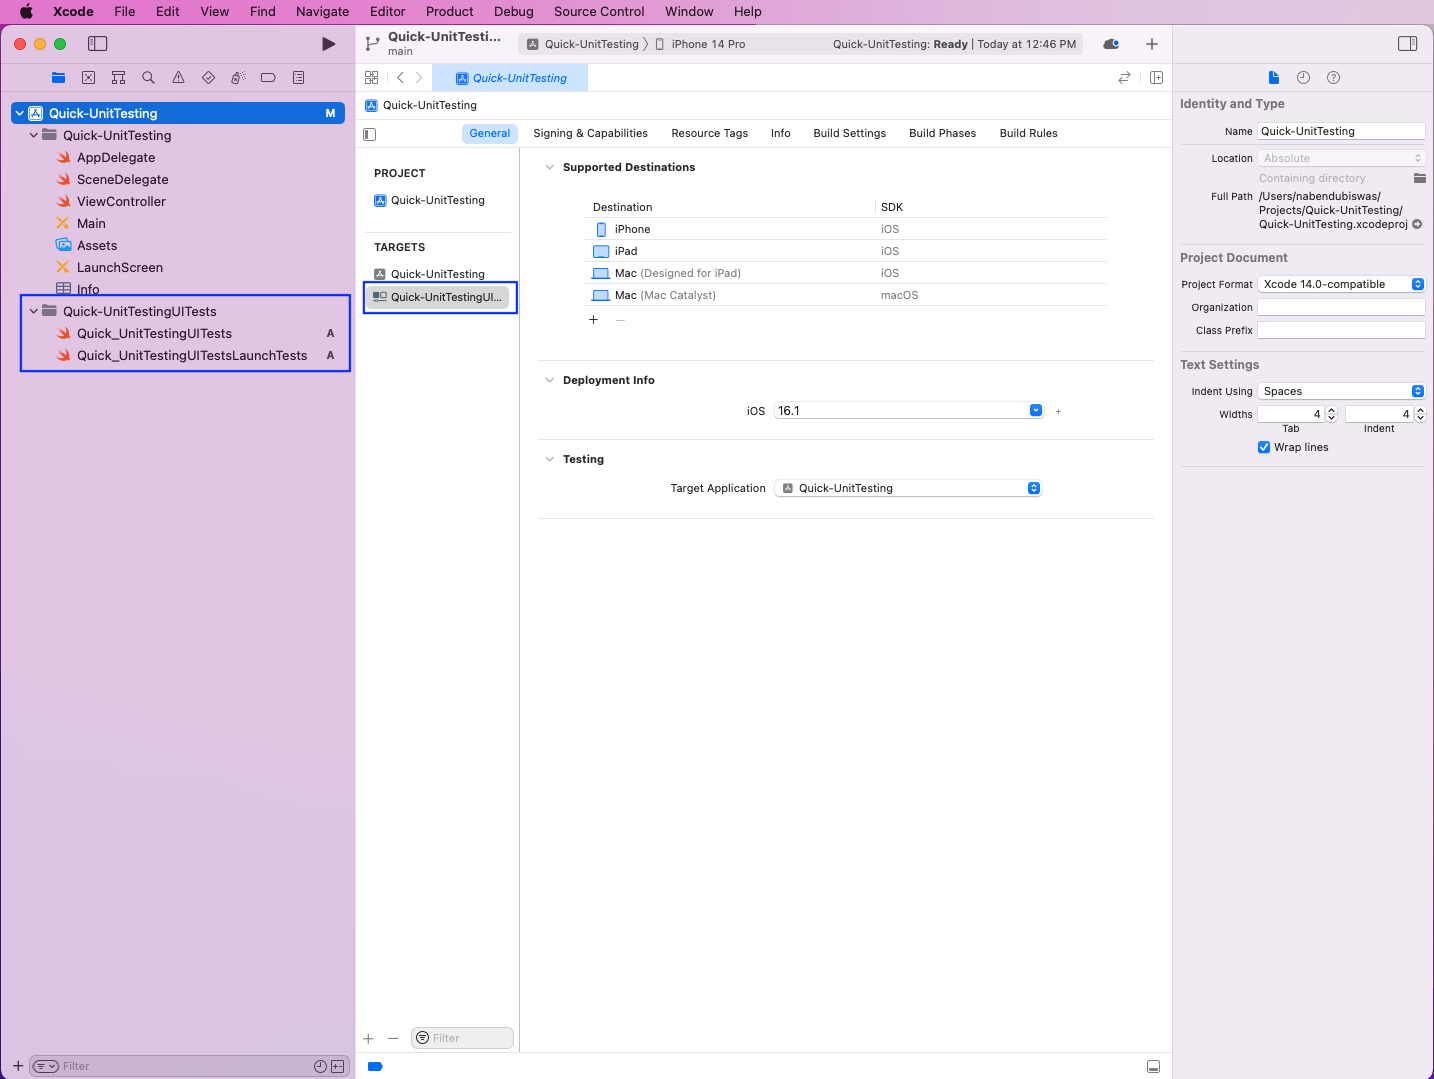Open the Report navigator

pyautogui.click(x=298, y=78)
